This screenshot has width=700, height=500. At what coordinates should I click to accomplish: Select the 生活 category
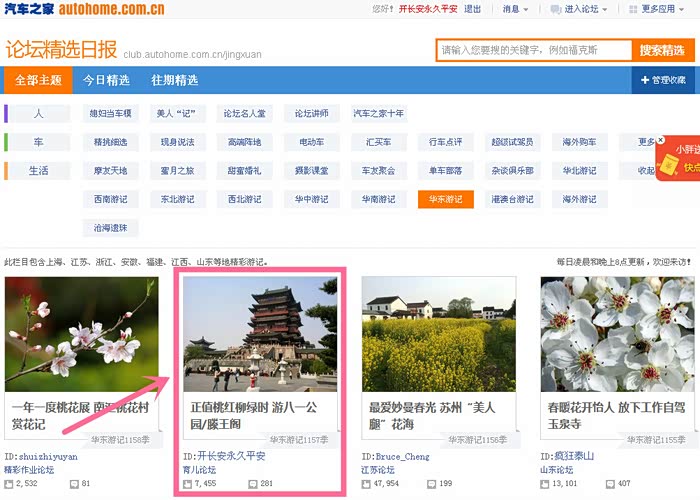(x=39, y=171)
